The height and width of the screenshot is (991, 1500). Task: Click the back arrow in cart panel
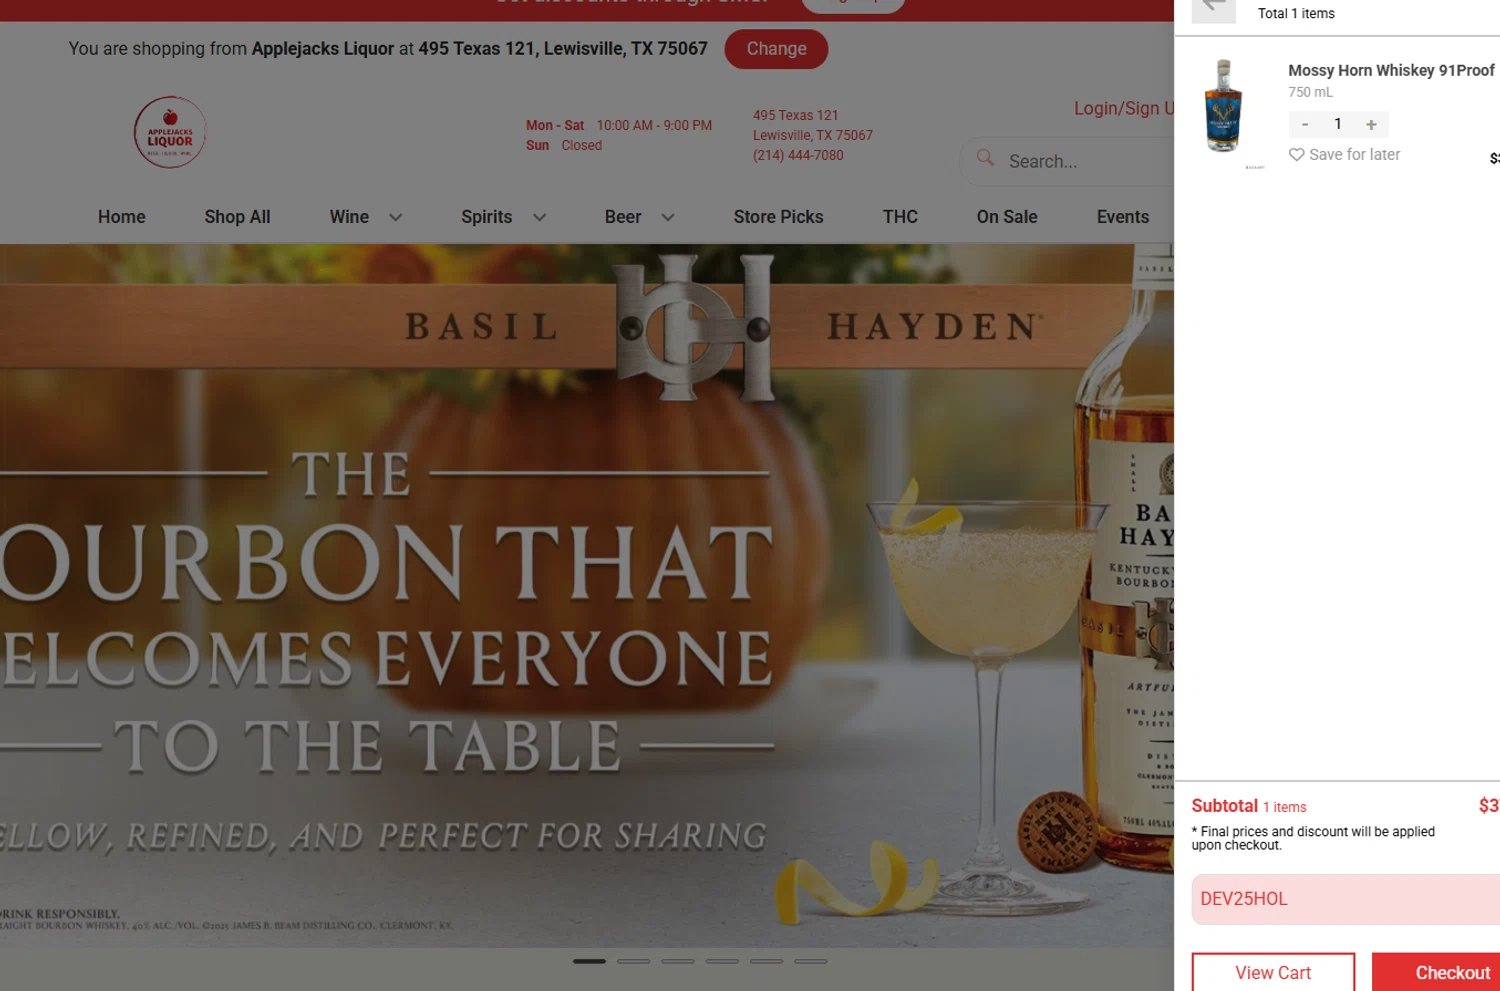coord(1213,9)
